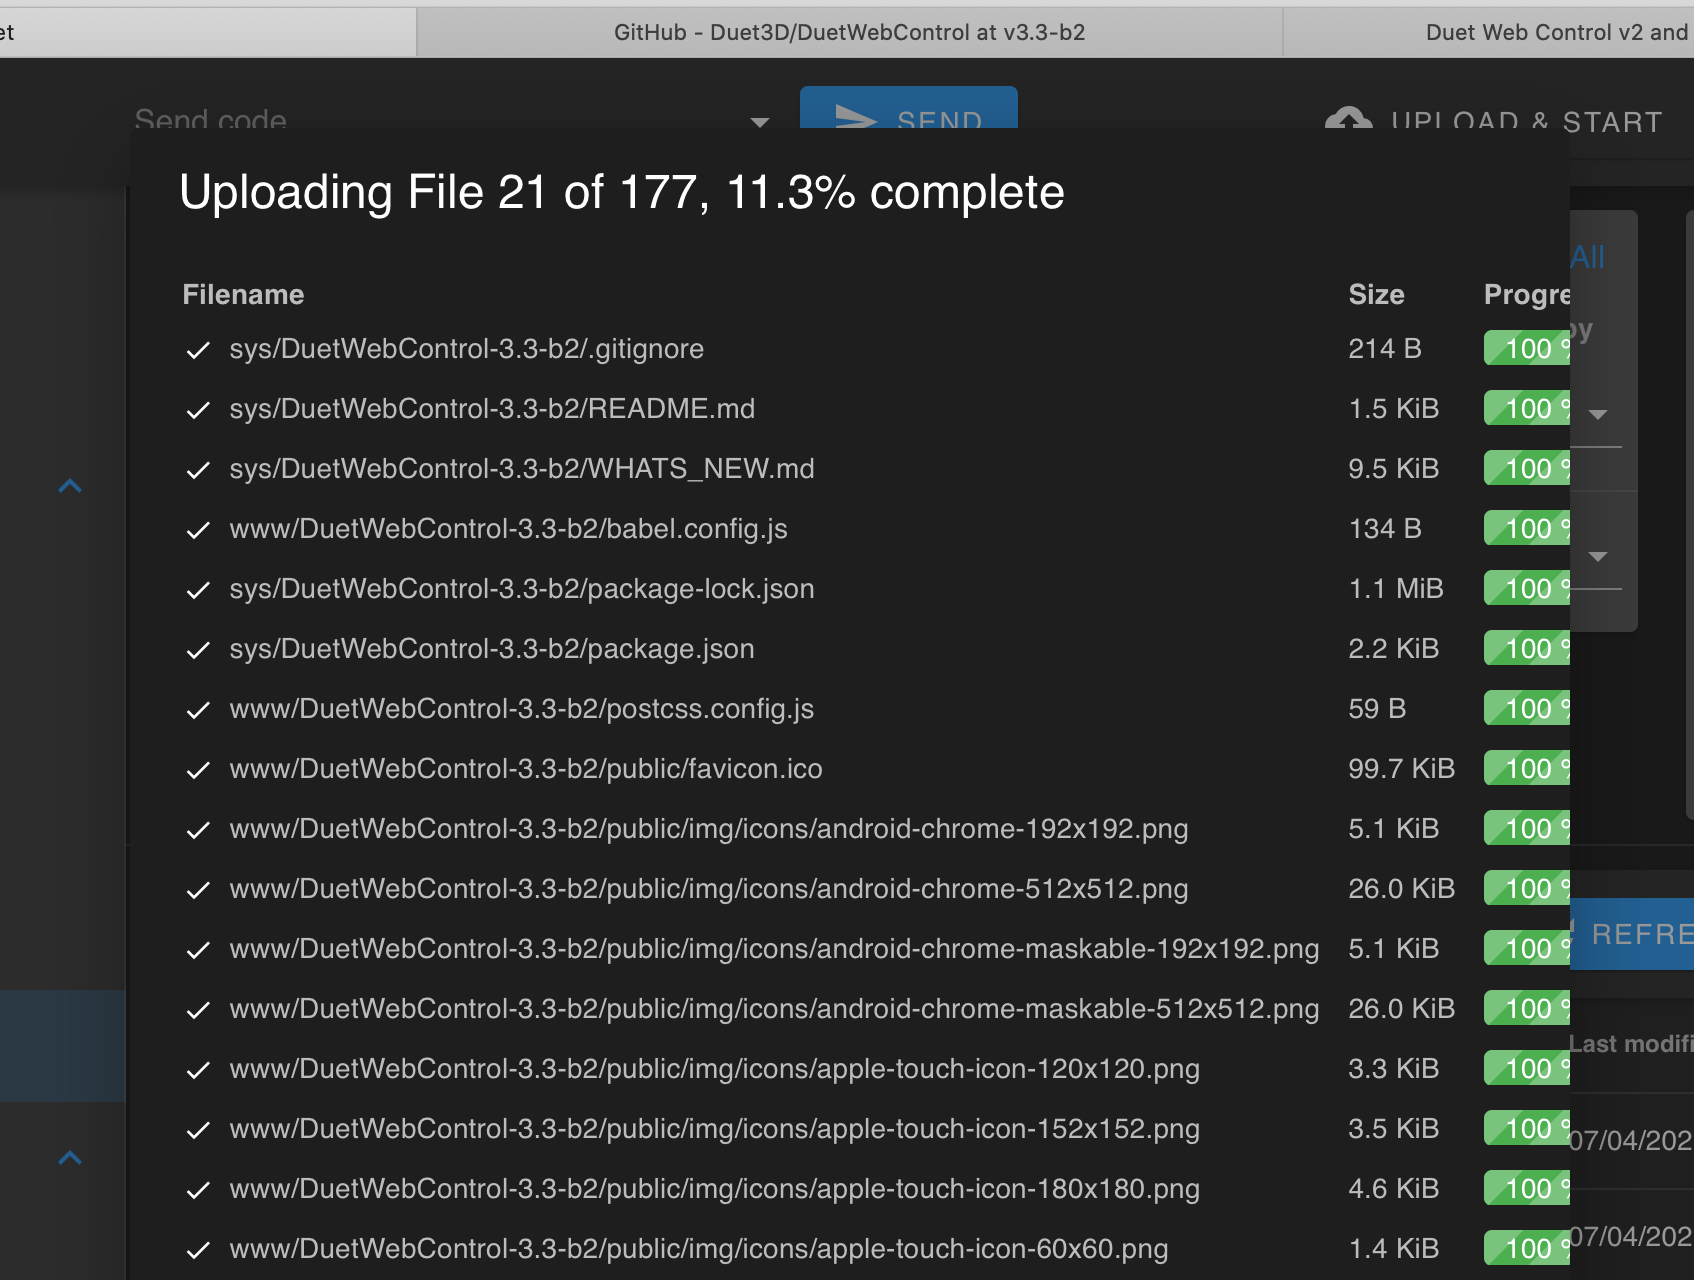Click the Uploading File 21 of 177 title
The width and height of the screenshot is (1694, 1280).
click(x=622, y=192)
